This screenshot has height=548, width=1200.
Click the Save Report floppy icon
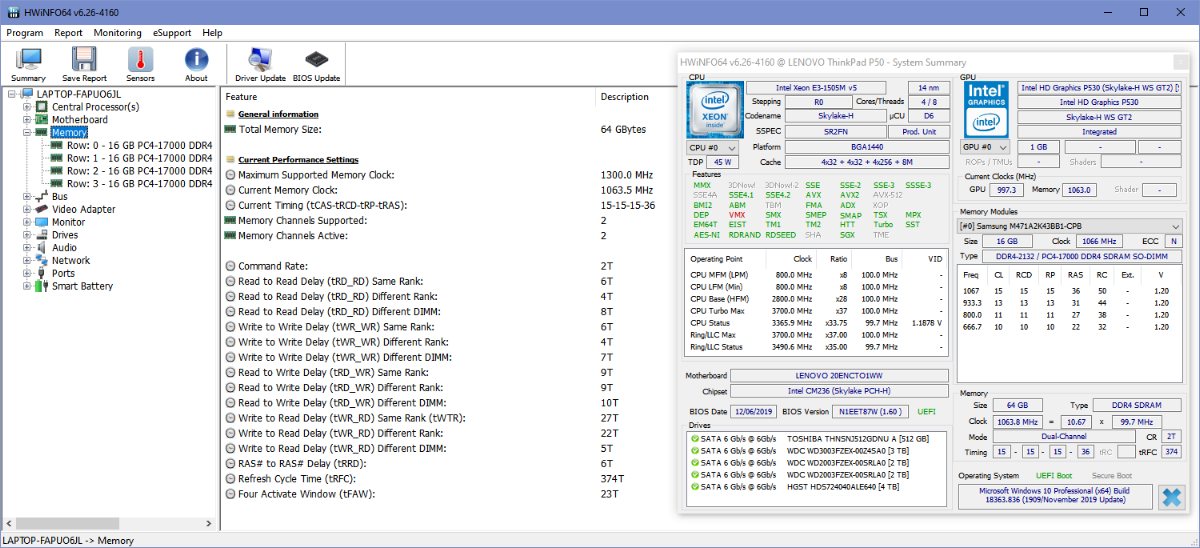(x=84, y=64)
